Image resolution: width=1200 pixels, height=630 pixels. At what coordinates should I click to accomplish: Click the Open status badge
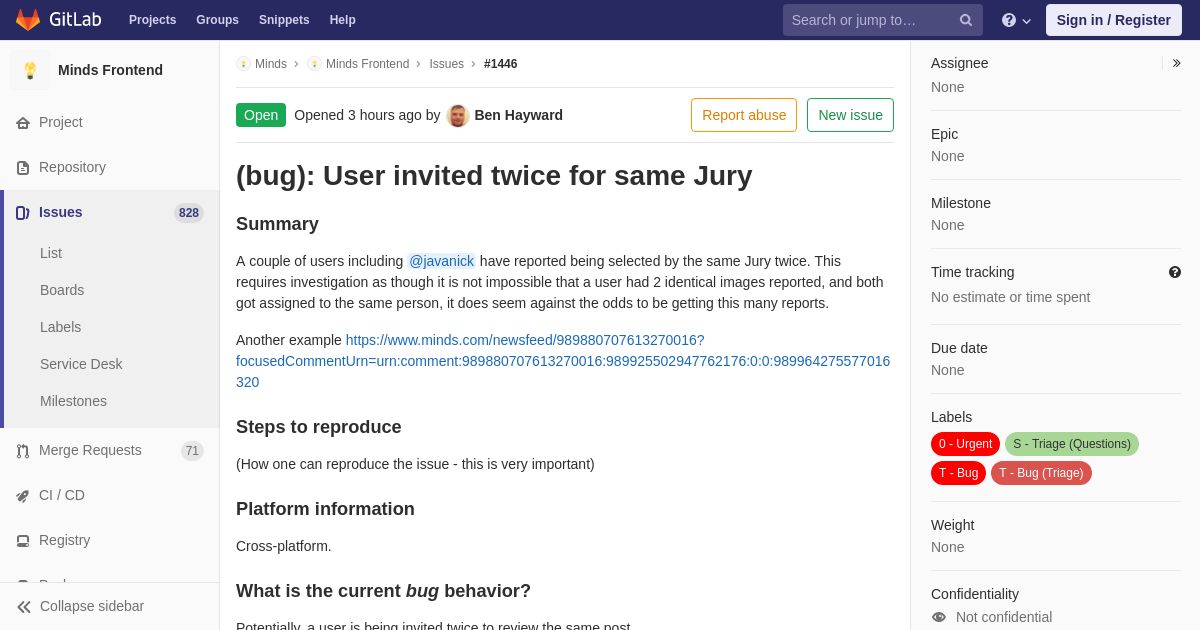tap(261, 115)
